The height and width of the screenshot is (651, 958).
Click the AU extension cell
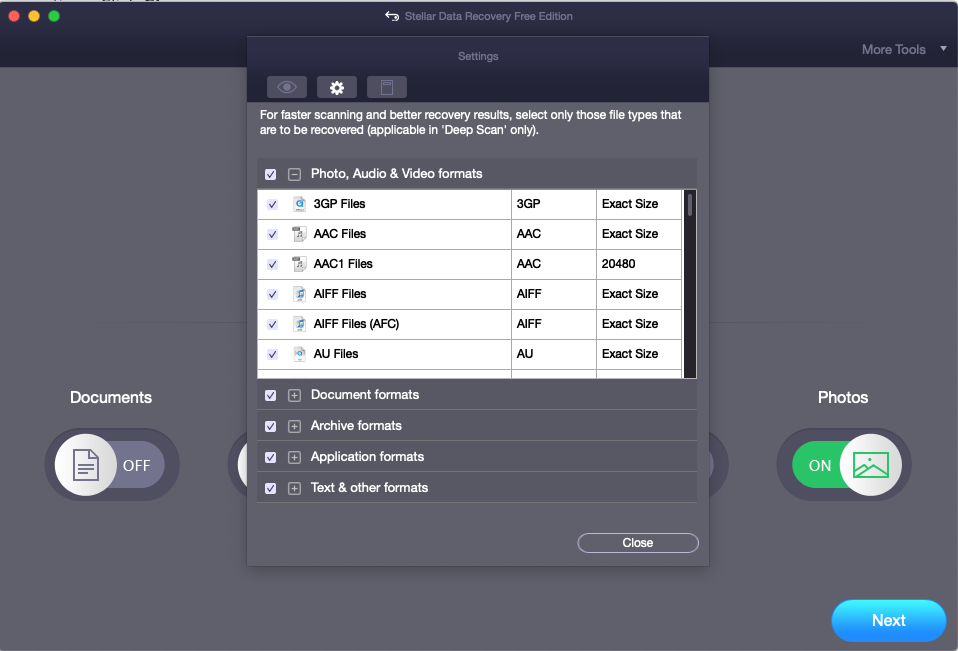(x=554, y=354)
